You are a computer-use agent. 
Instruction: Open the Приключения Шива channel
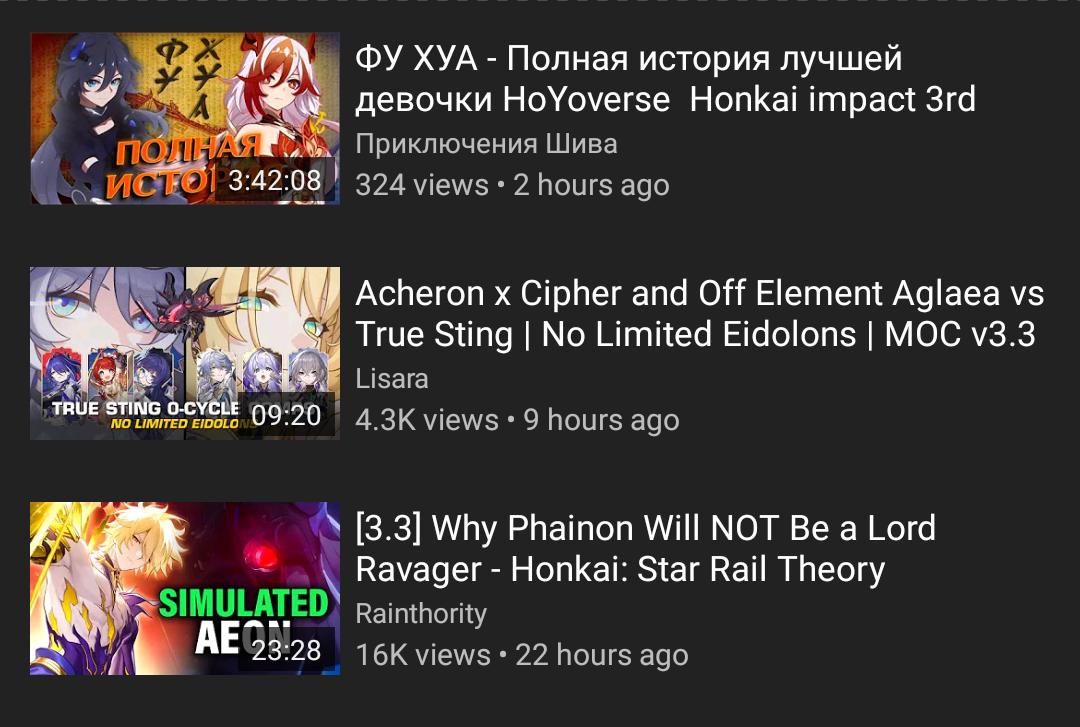[x=486, y=144]
